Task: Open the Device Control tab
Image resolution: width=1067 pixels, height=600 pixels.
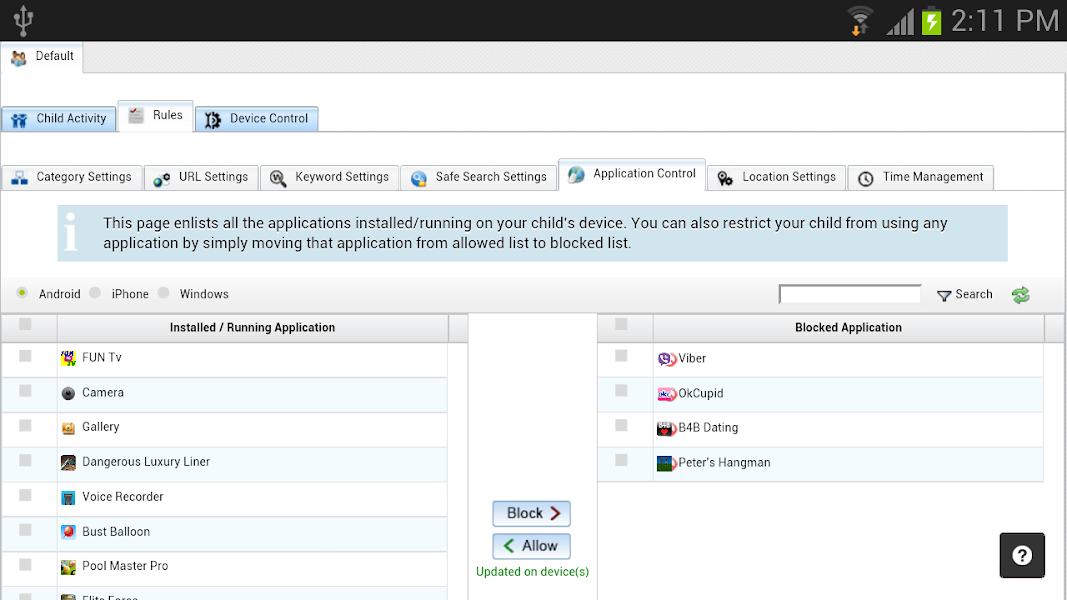Action: coord(257,119)
